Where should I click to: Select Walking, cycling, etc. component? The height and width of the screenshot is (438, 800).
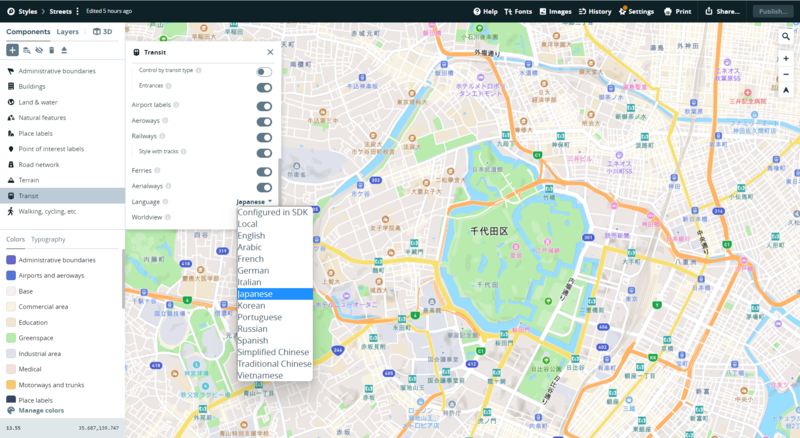click(62, 211)
